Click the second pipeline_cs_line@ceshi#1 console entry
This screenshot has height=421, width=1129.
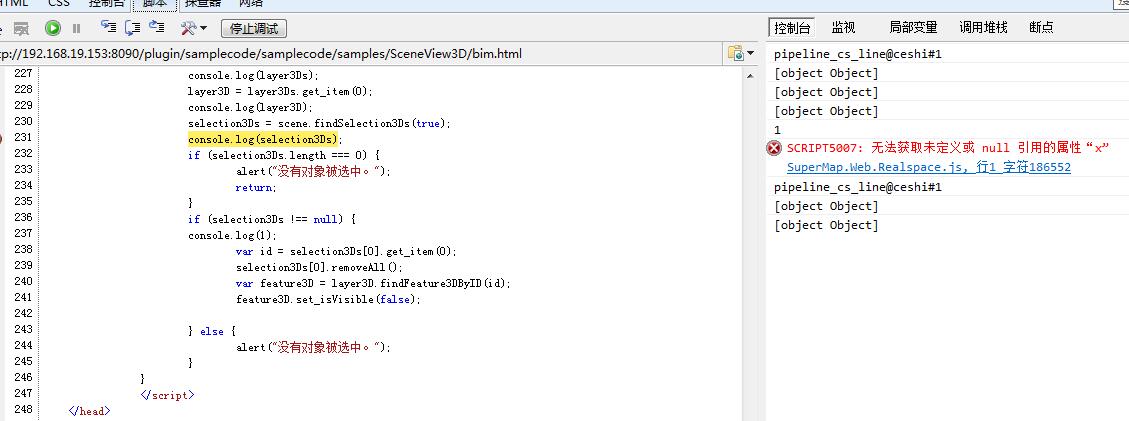(858, 187)
